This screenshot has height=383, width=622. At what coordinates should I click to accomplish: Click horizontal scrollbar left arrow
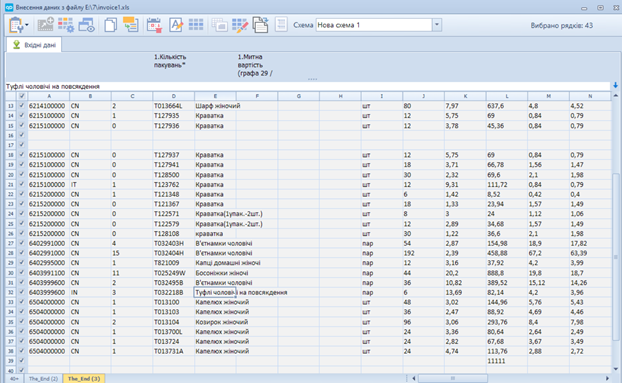pyautogui.click(x=413, y=378)
